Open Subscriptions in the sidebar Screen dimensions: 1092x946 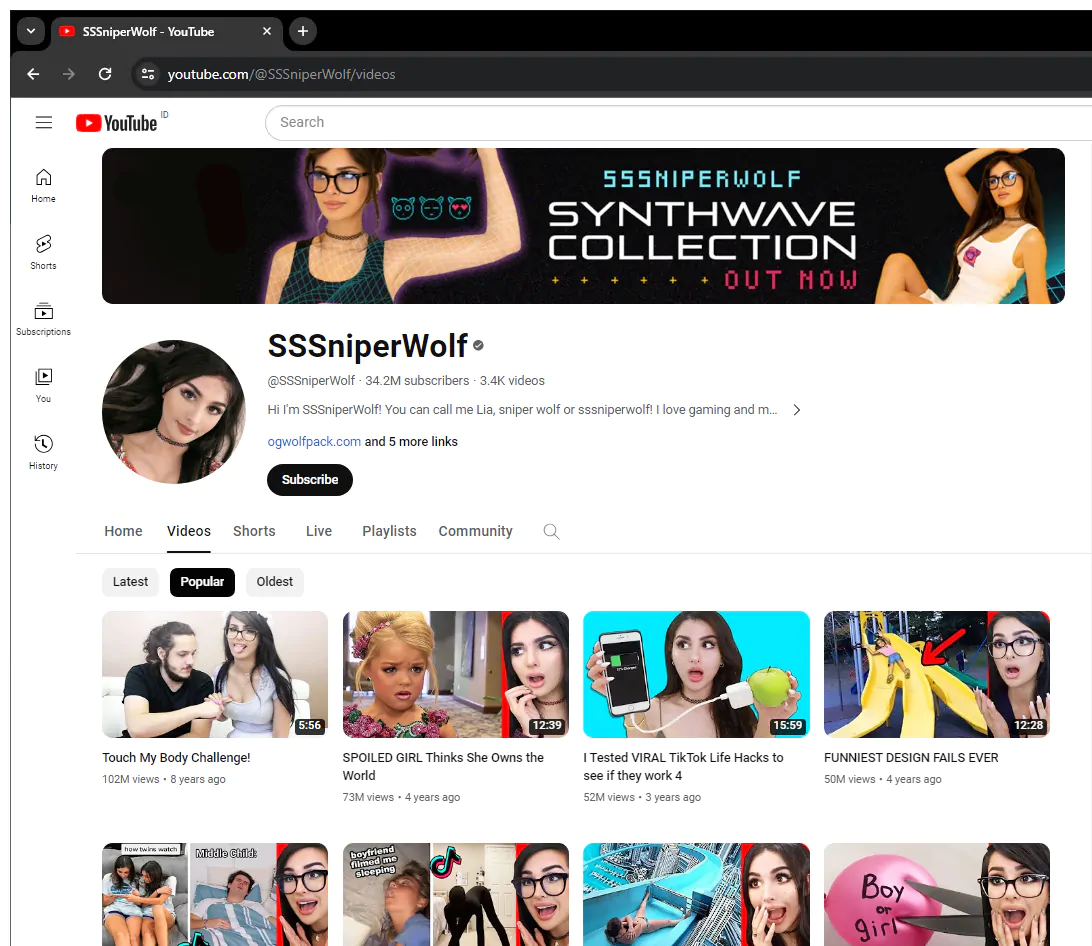43,319
